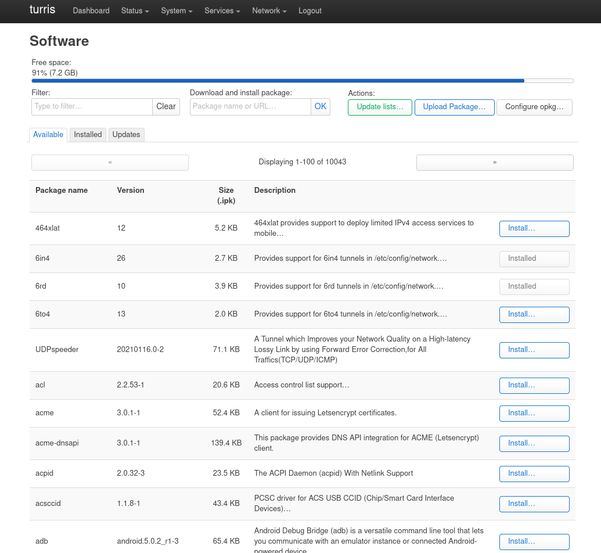Select the Available tab
This screenshot has width=601, height=553.
pos(48,134)
